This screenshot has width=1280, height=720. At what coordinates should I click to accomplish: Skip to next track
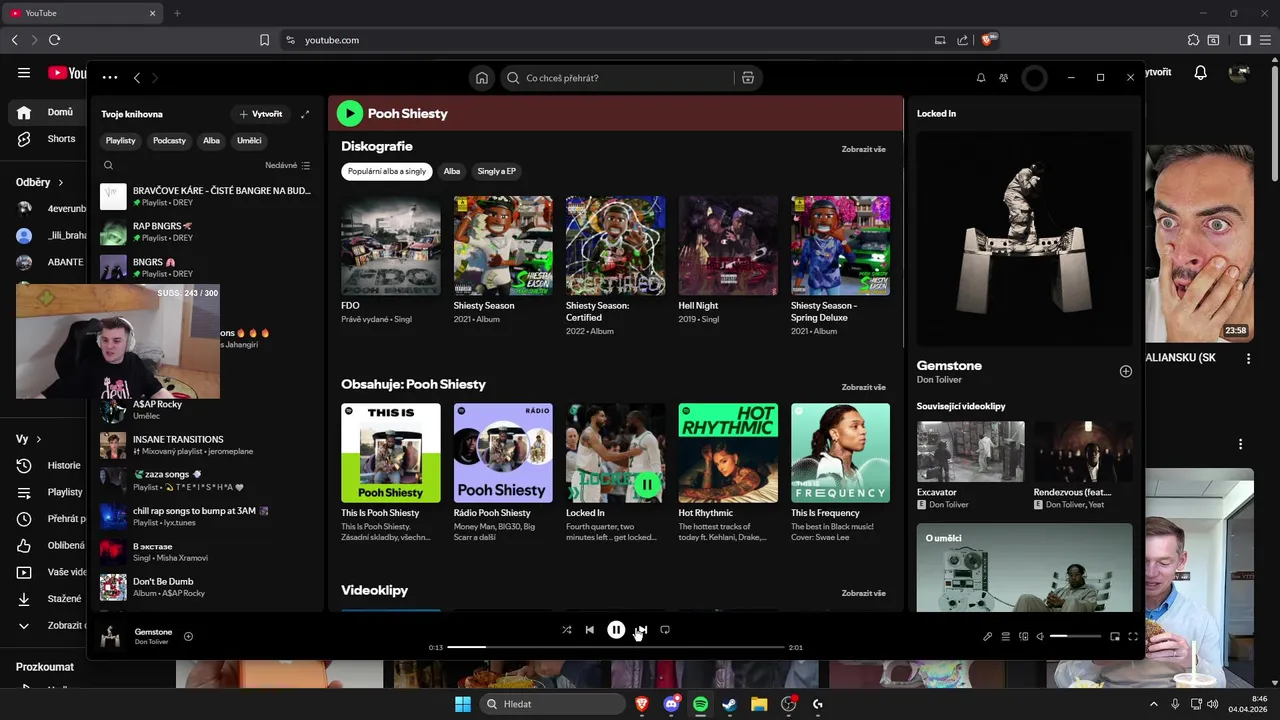[x=642, y=630]
